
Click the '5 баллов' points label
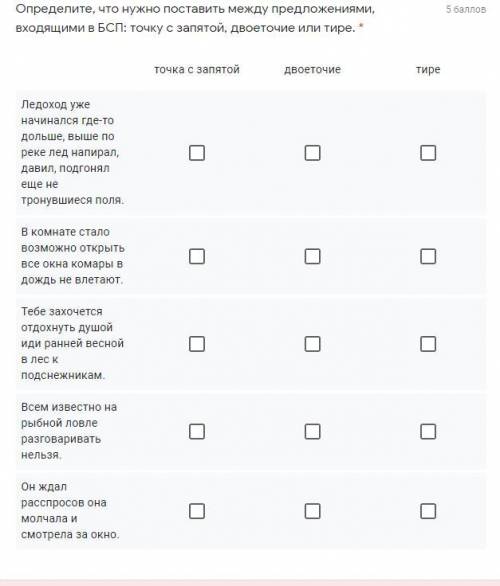[466, 9]
